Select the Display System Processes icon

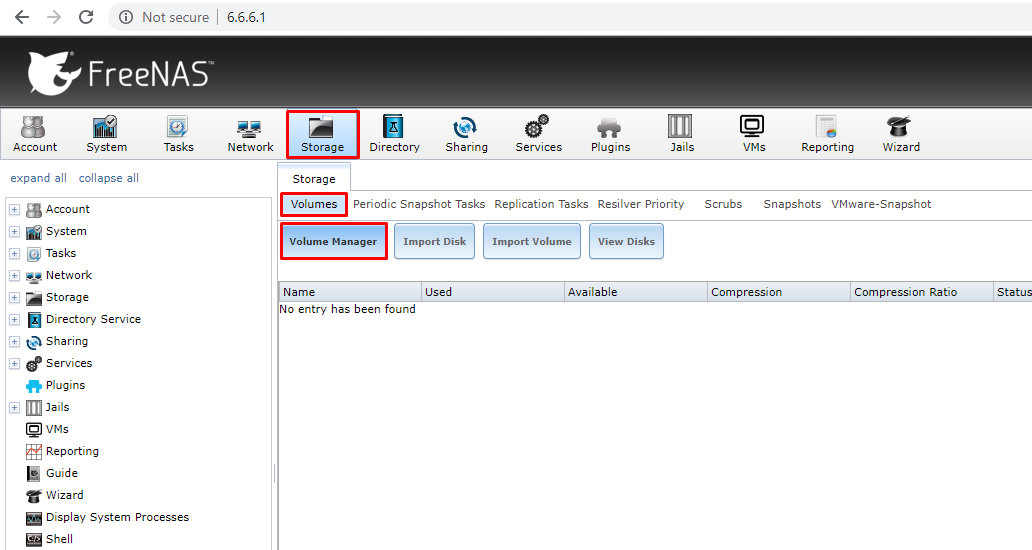point(34,518)
